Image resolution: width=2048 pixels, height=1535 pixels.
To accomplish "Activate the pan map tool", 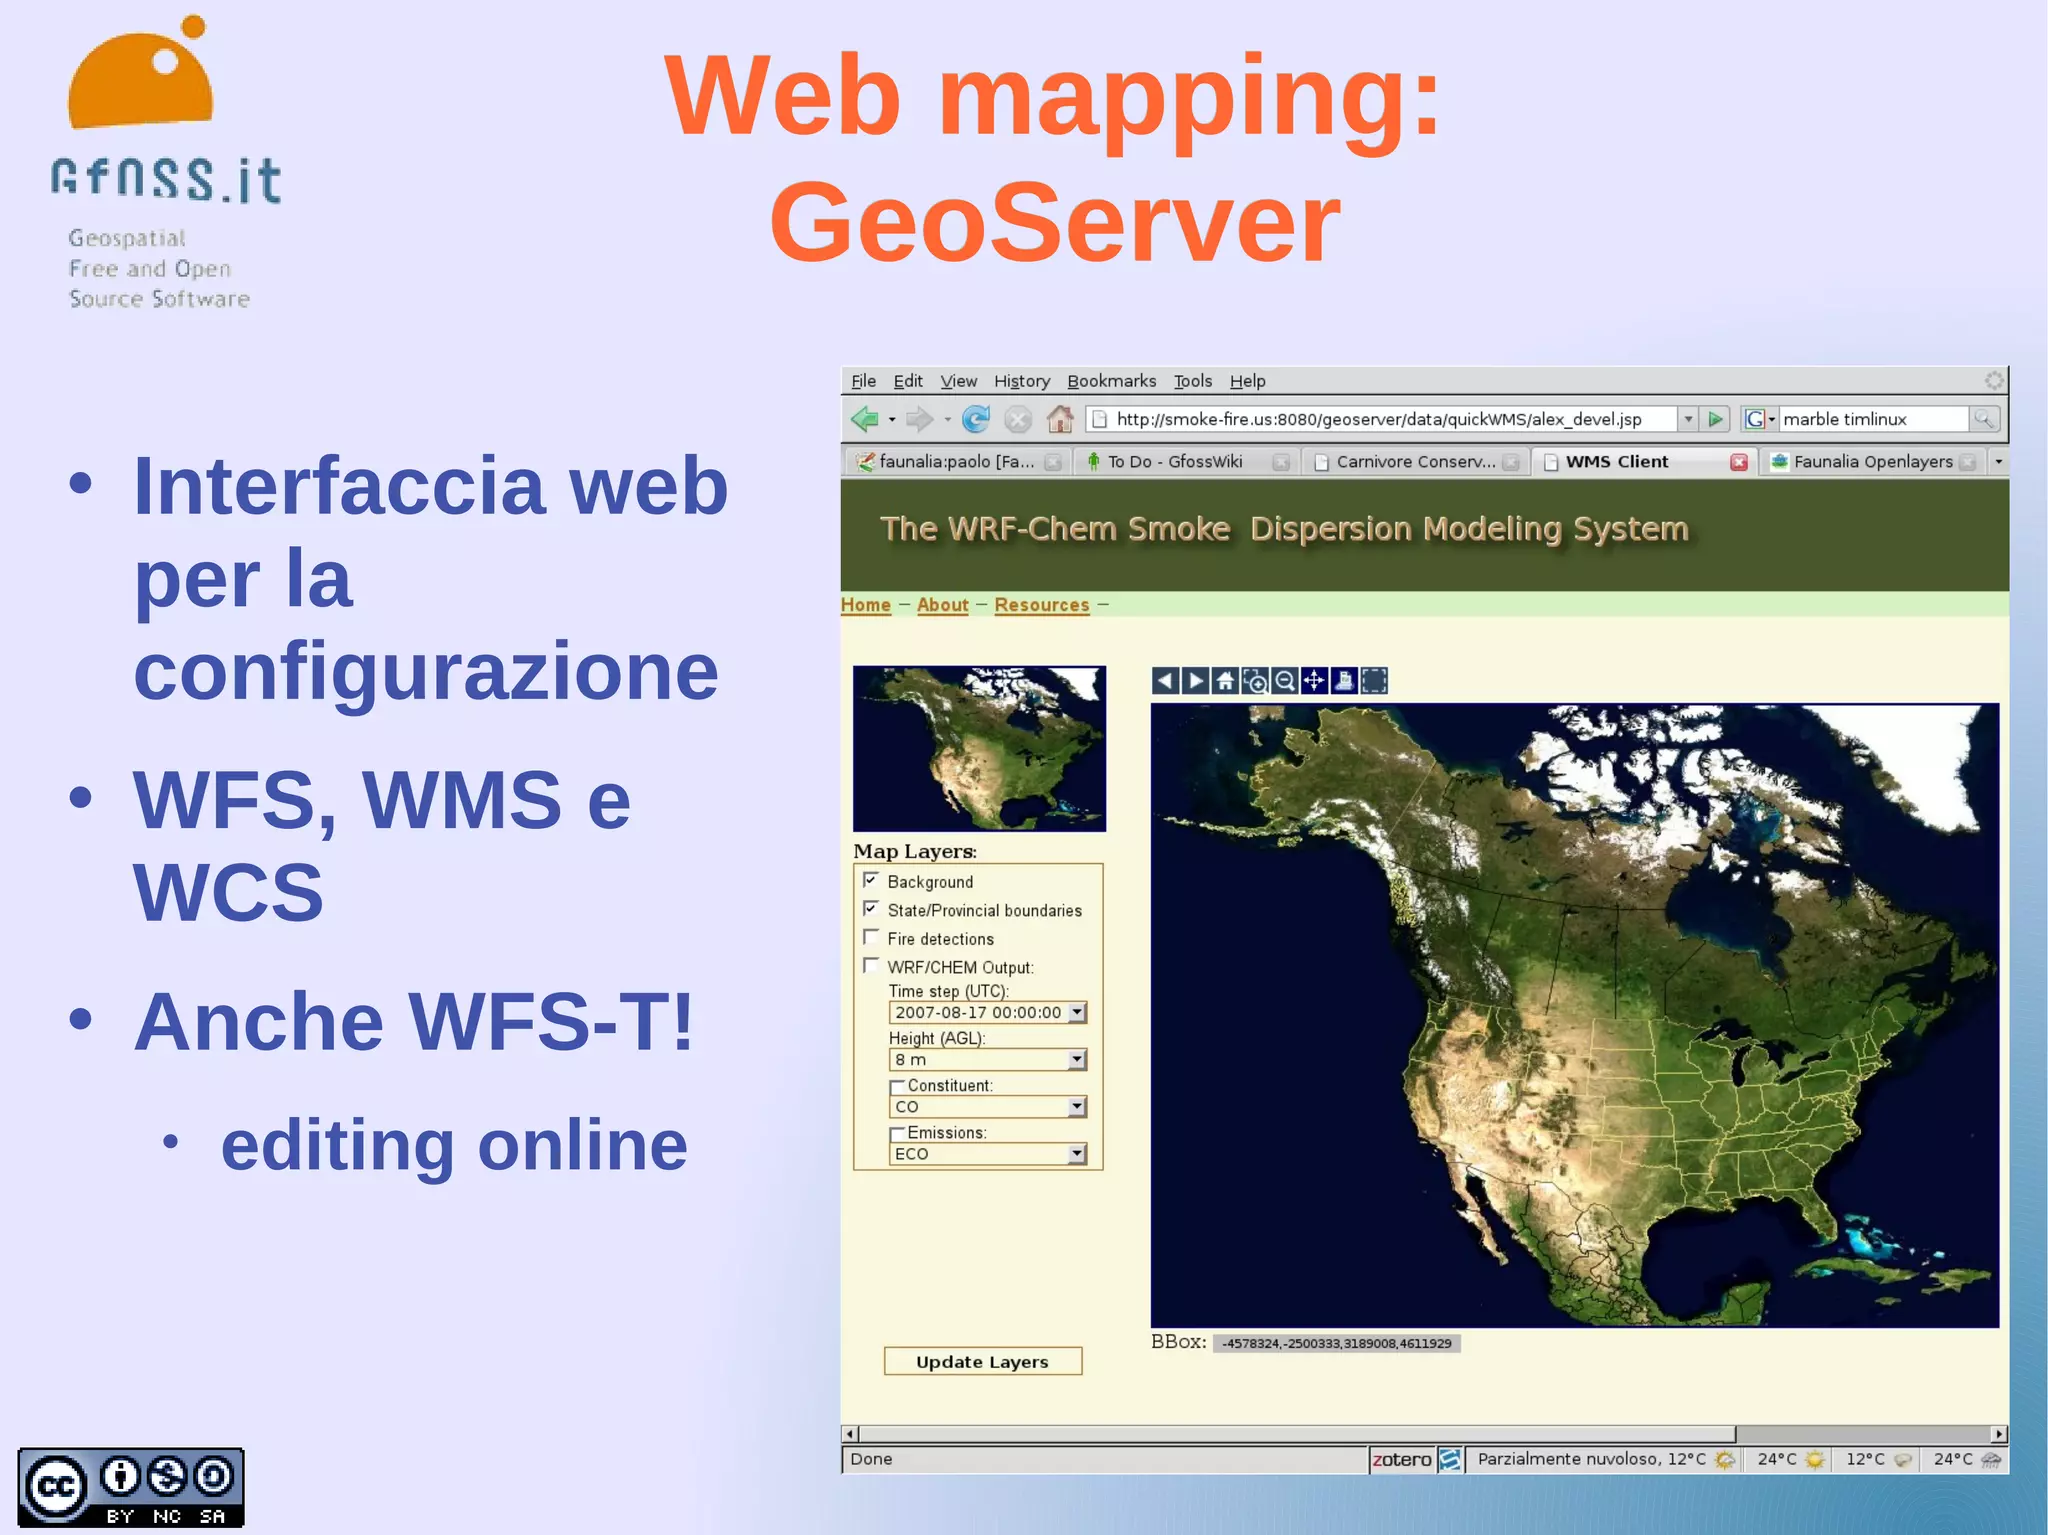I will [1314, 681].
